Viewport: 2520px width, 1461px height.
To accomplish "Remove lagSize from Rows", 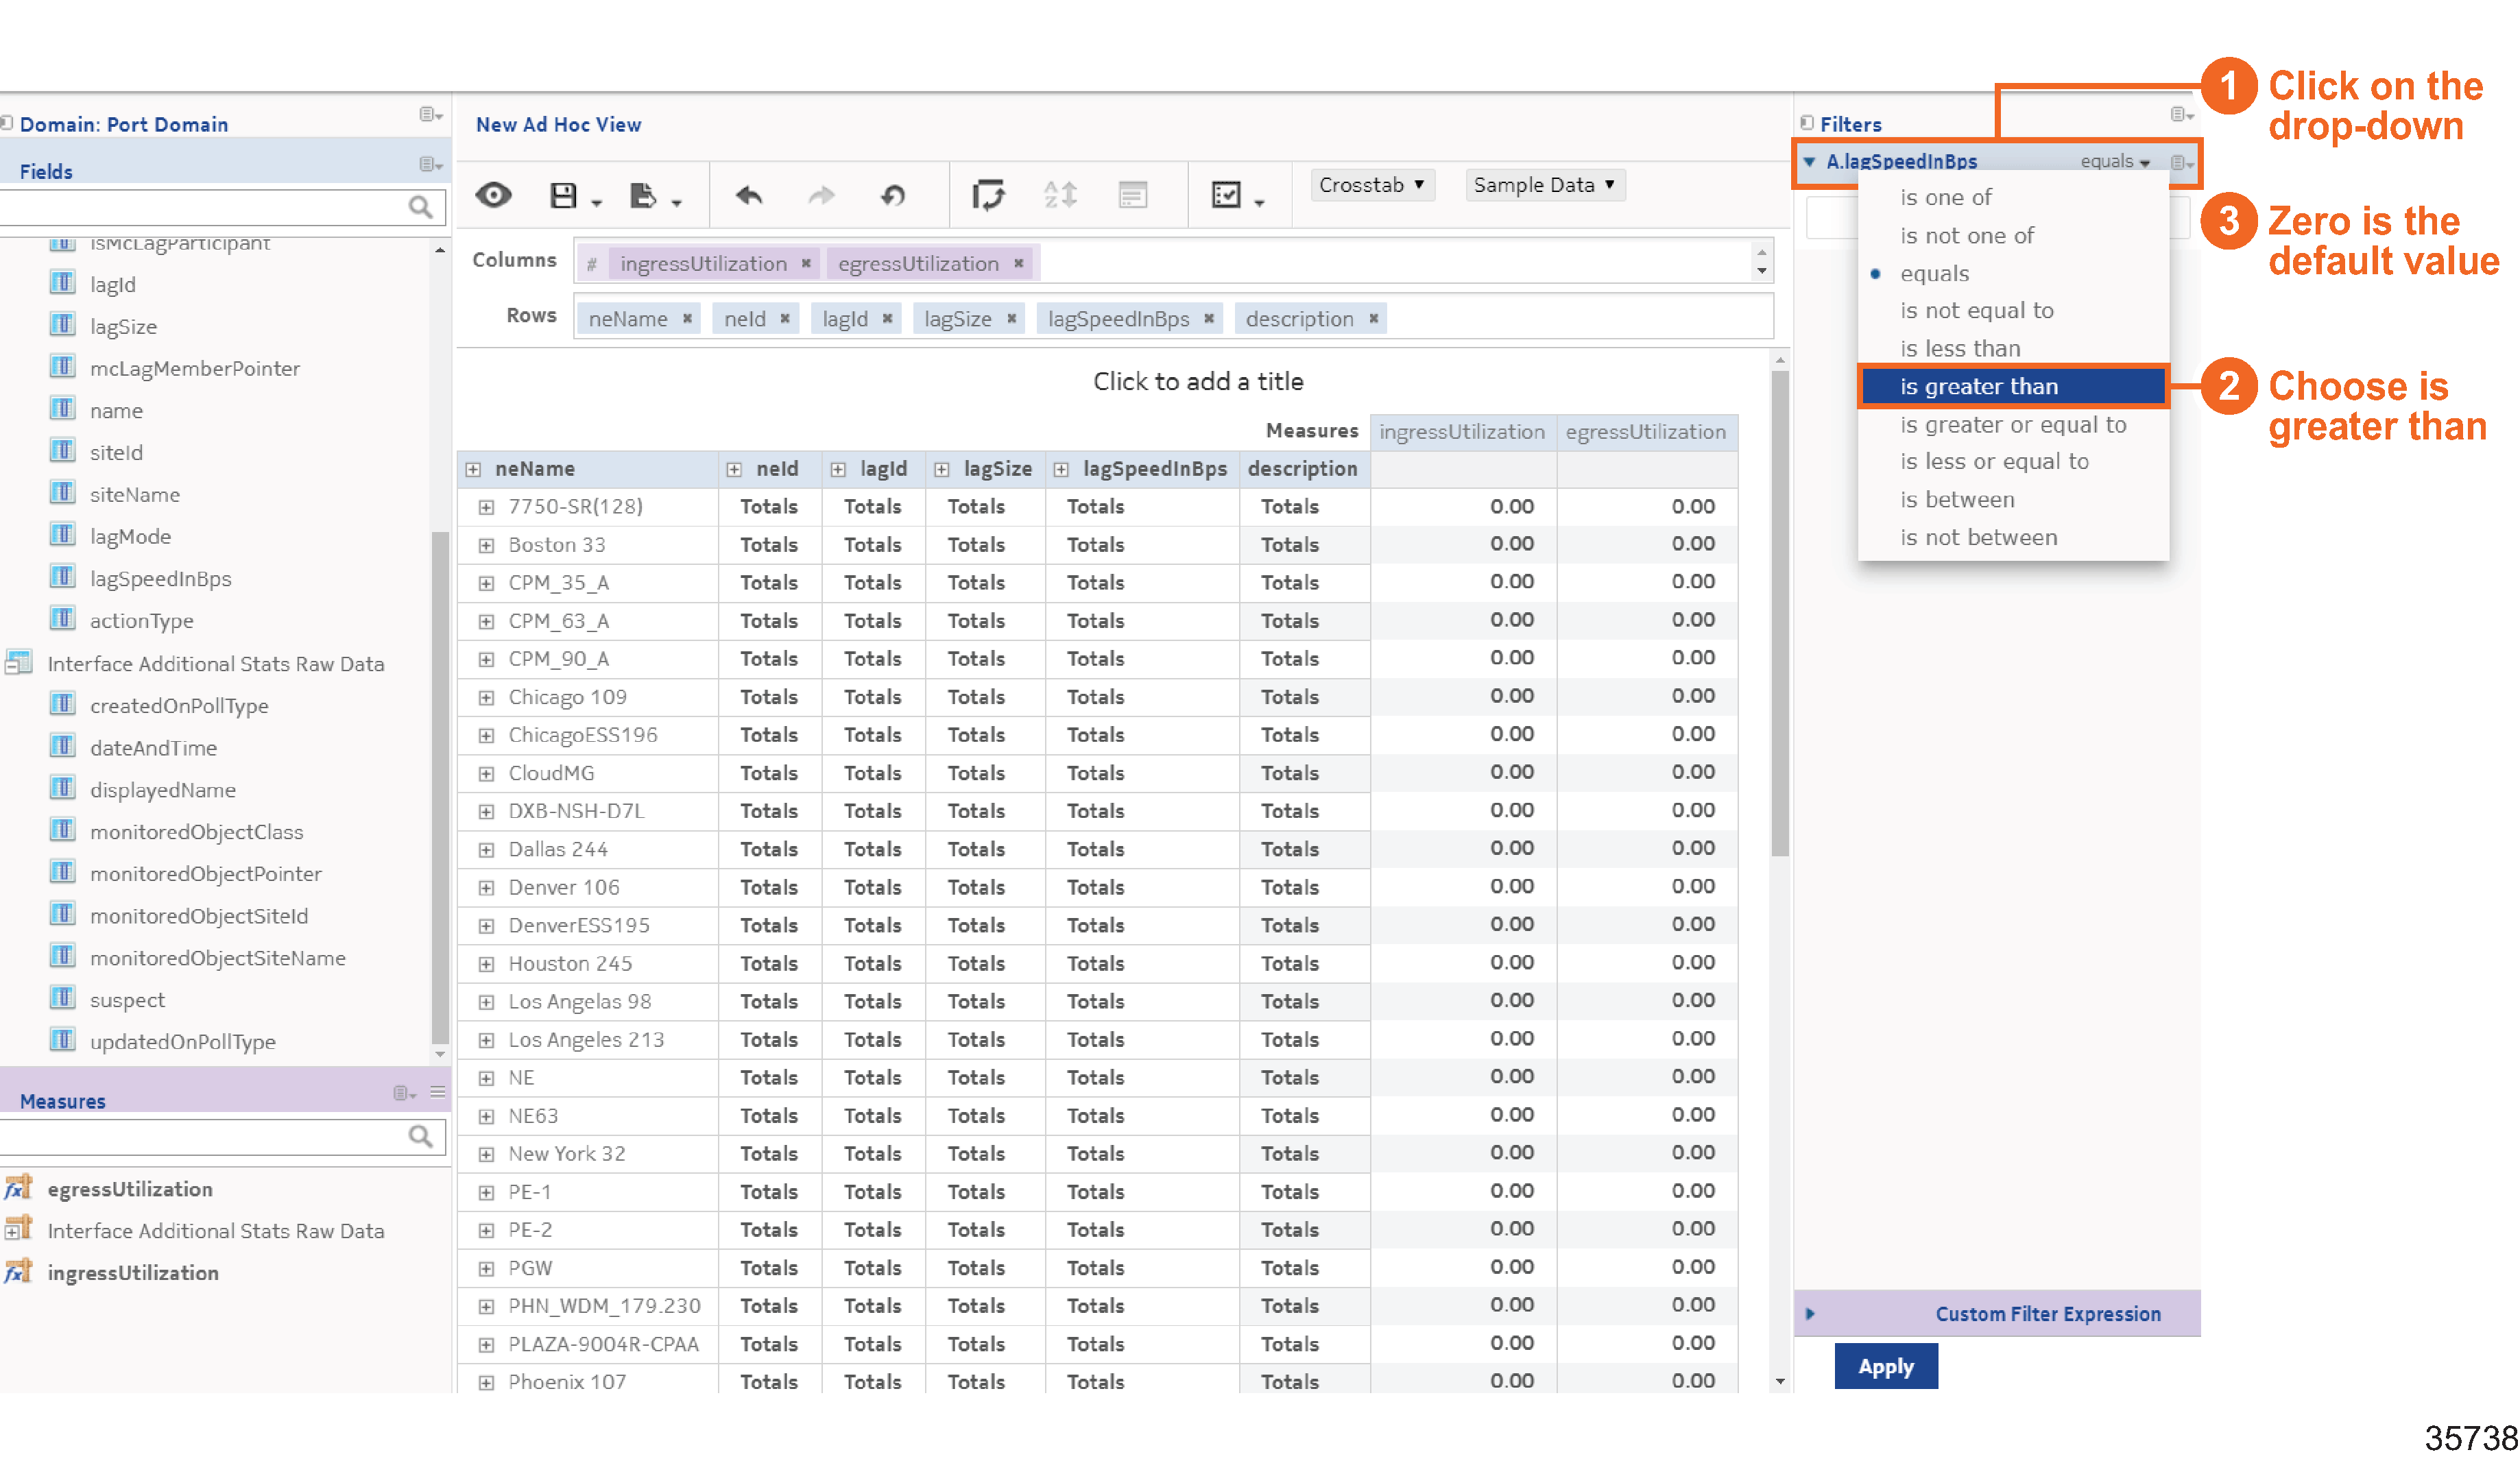I will tap(1012, 319).
